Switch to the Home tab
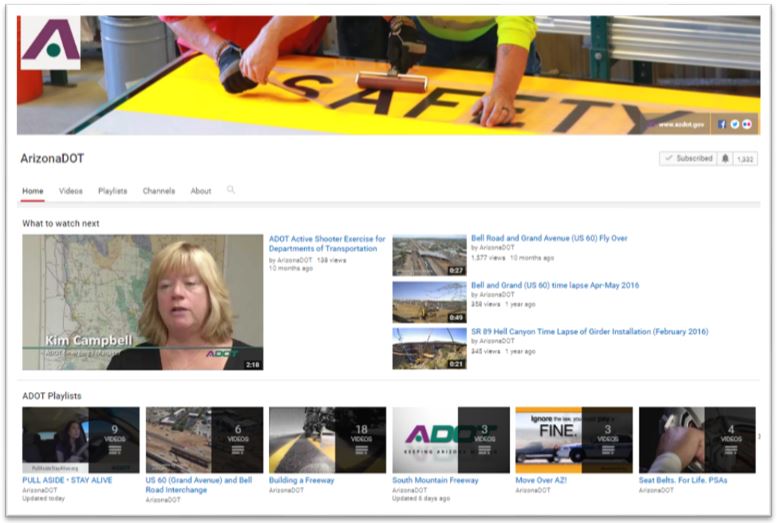This screenshot has width=777, height=523. click(x=33, y=191)
